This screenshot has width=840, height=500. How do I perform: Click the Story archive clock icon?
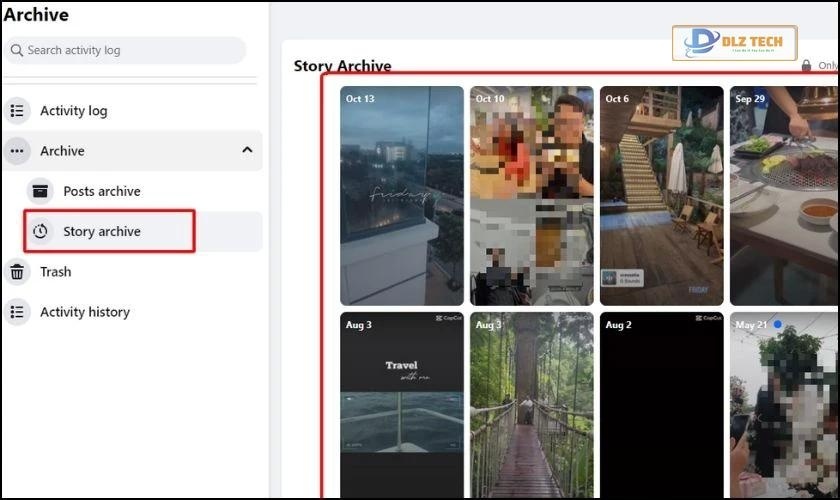tap(40, 232)
